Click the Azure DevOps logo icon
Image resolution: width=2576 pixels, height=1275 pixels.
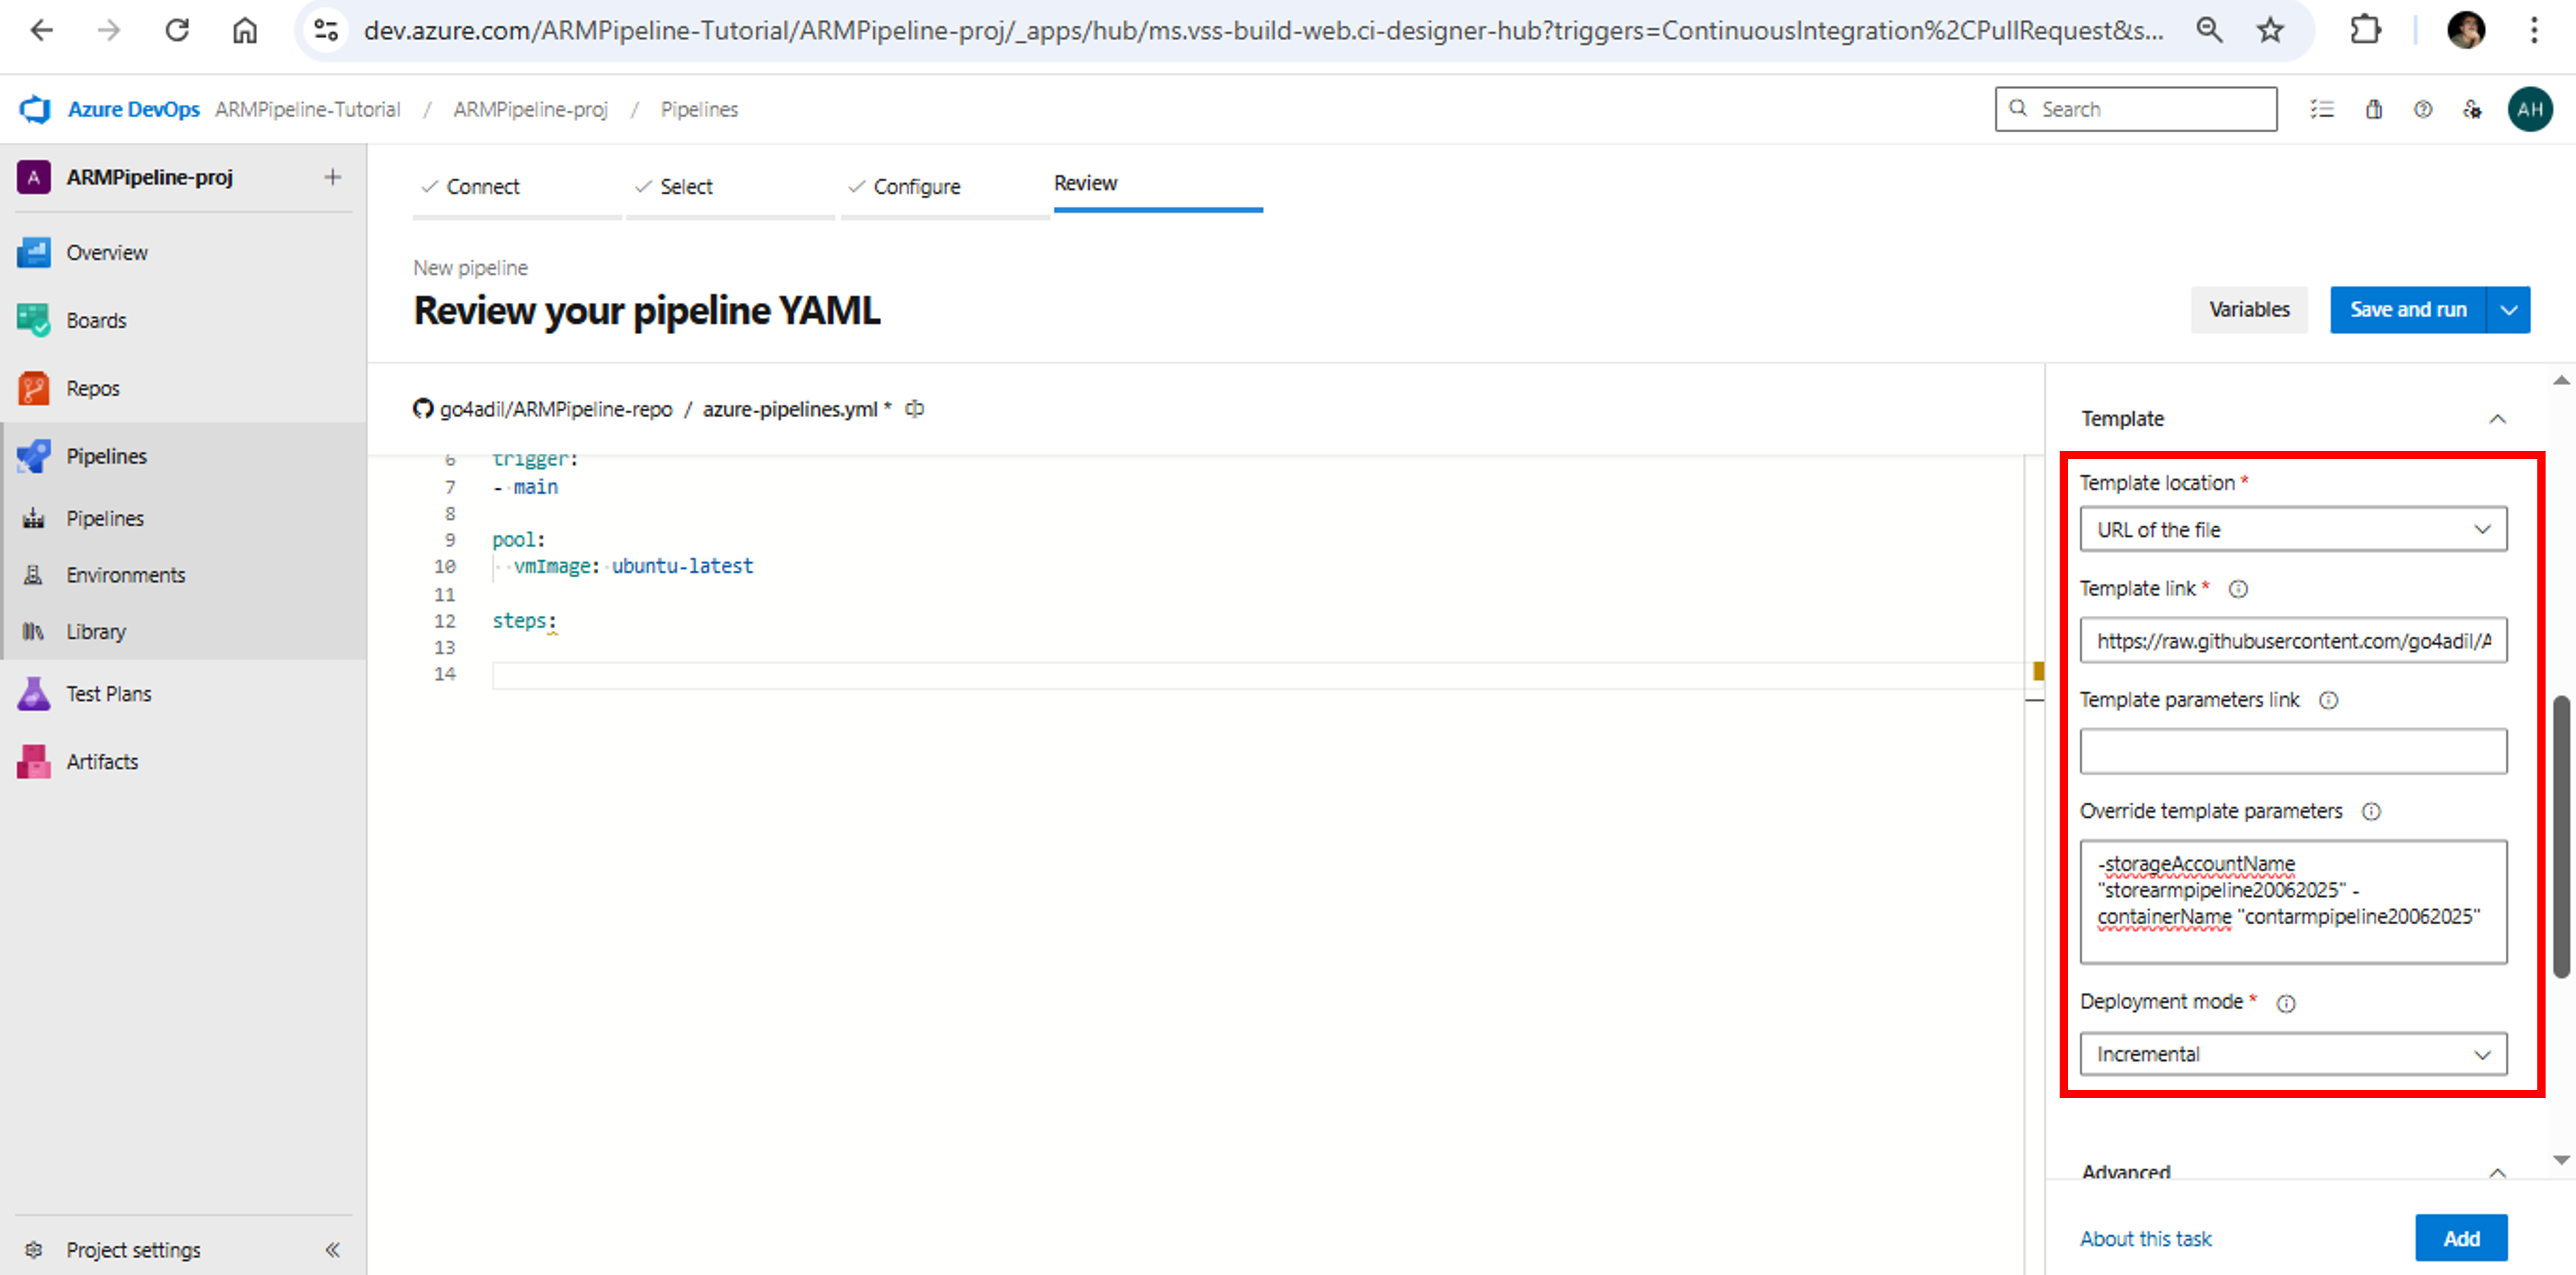[x=35, y=109]
